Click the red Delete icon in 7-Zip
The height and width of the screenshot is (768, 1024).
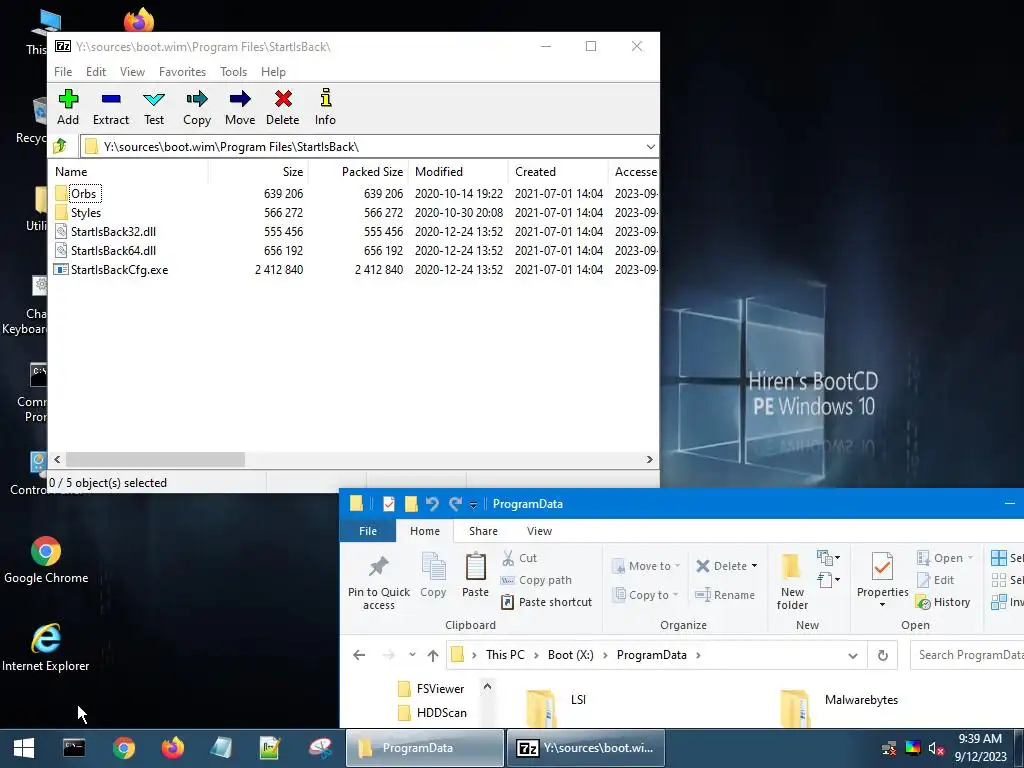(283, 108)
